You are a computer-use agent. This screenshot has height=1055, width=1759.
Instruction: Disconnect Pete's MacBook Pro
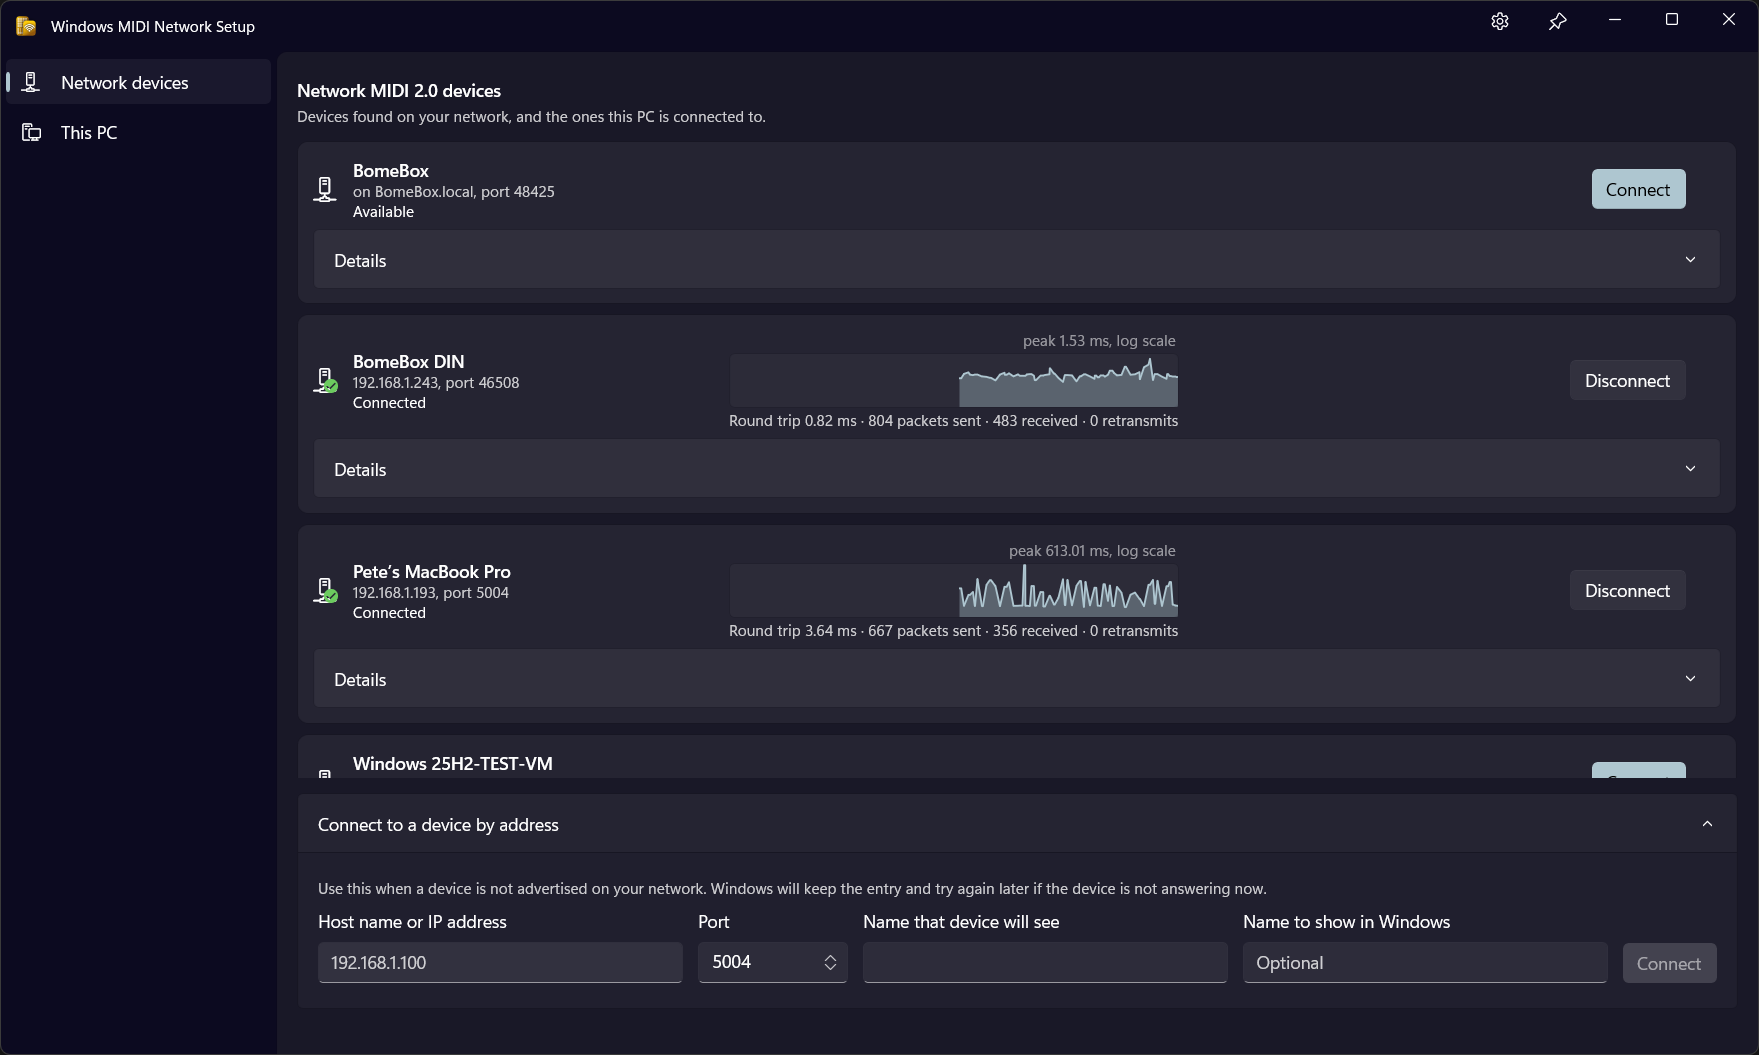point(1627,590)
